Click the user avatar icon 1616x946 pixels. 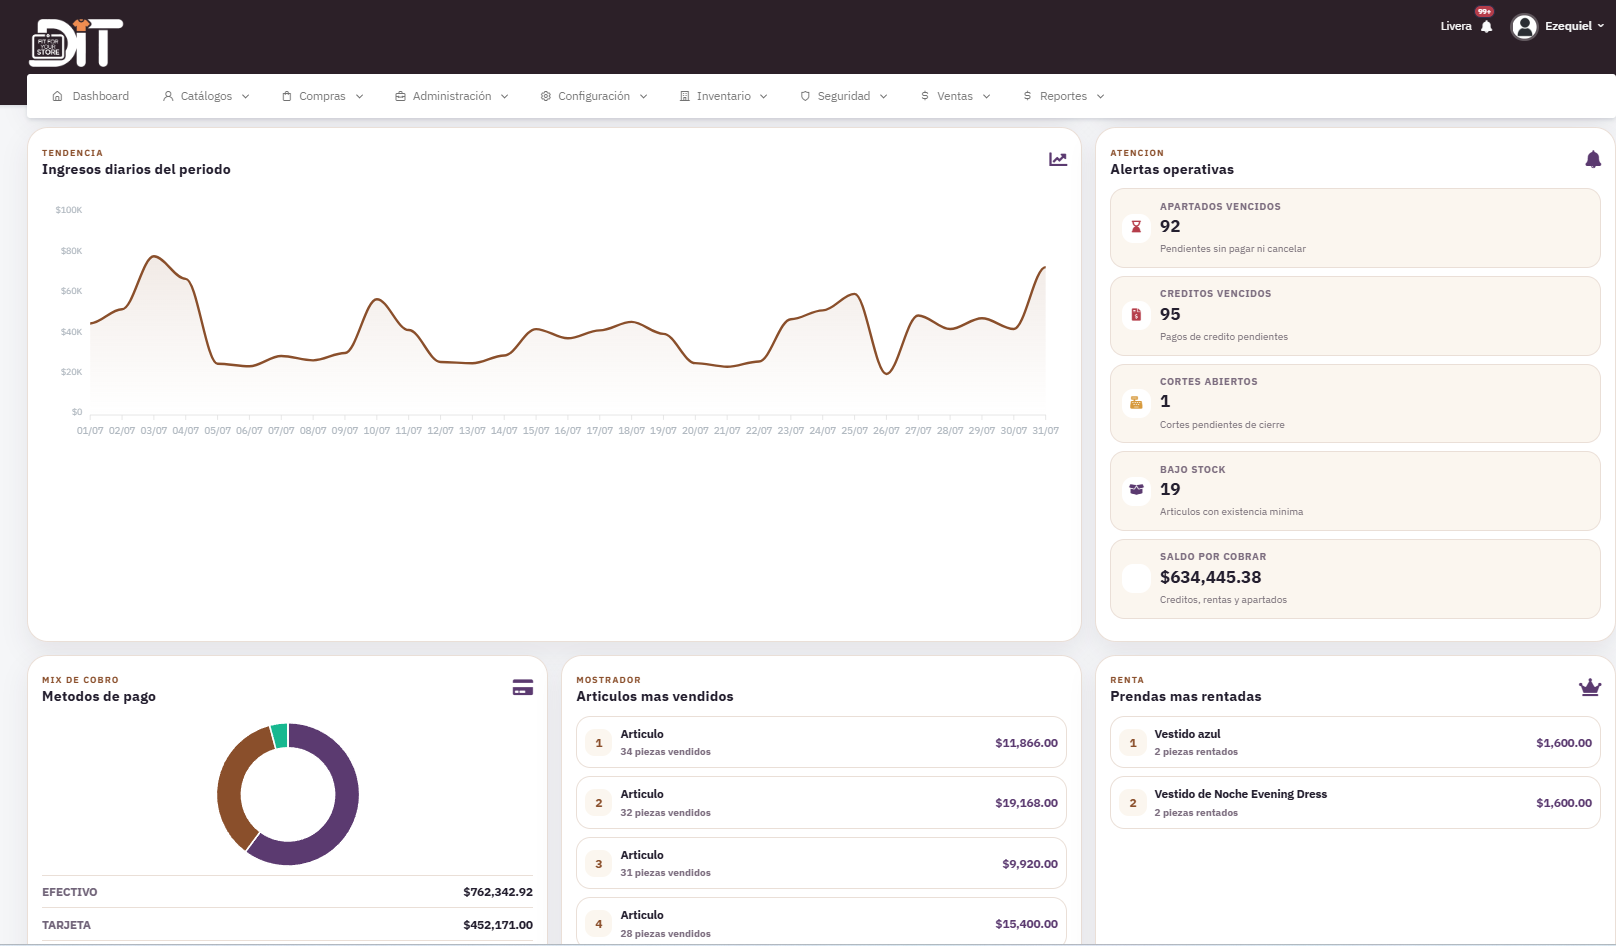point(1524,27)
